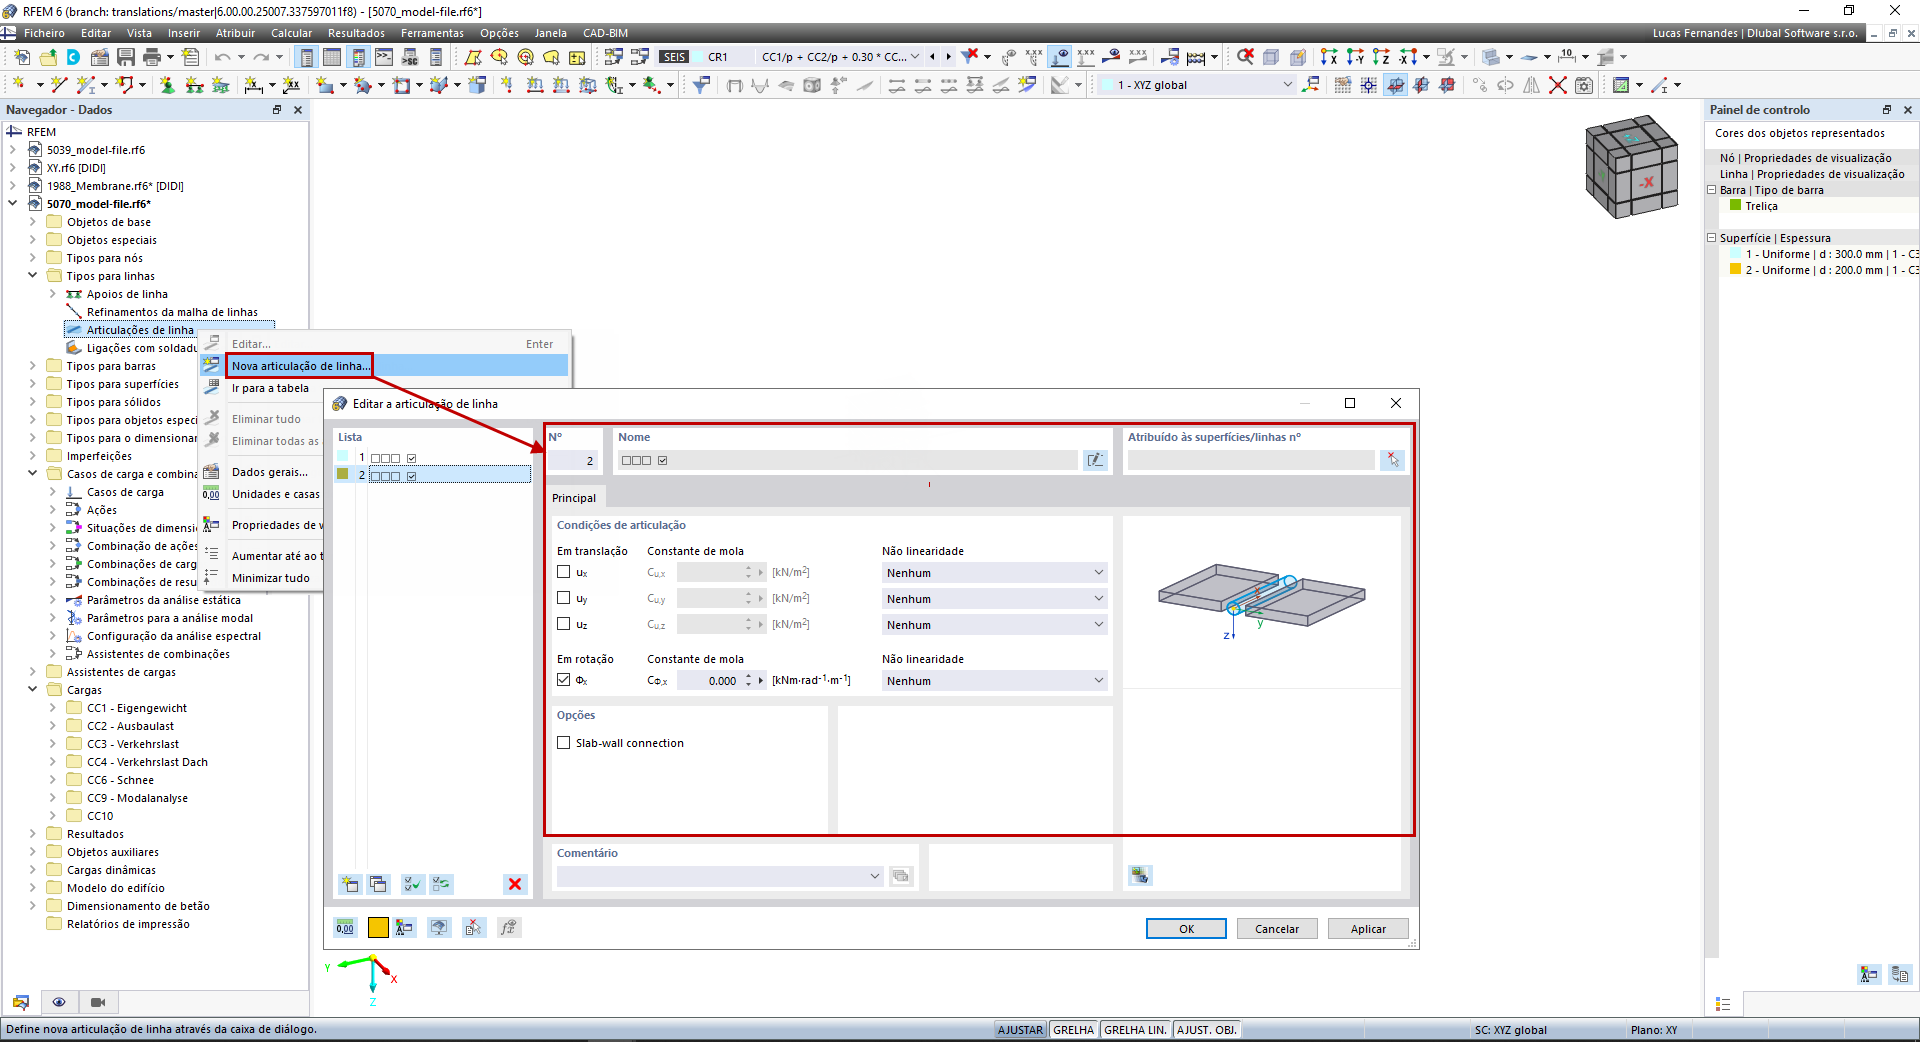Enable the ux translation checkbox
This screenshot has width=1920, height=1042.
click(x=564, y=572)
